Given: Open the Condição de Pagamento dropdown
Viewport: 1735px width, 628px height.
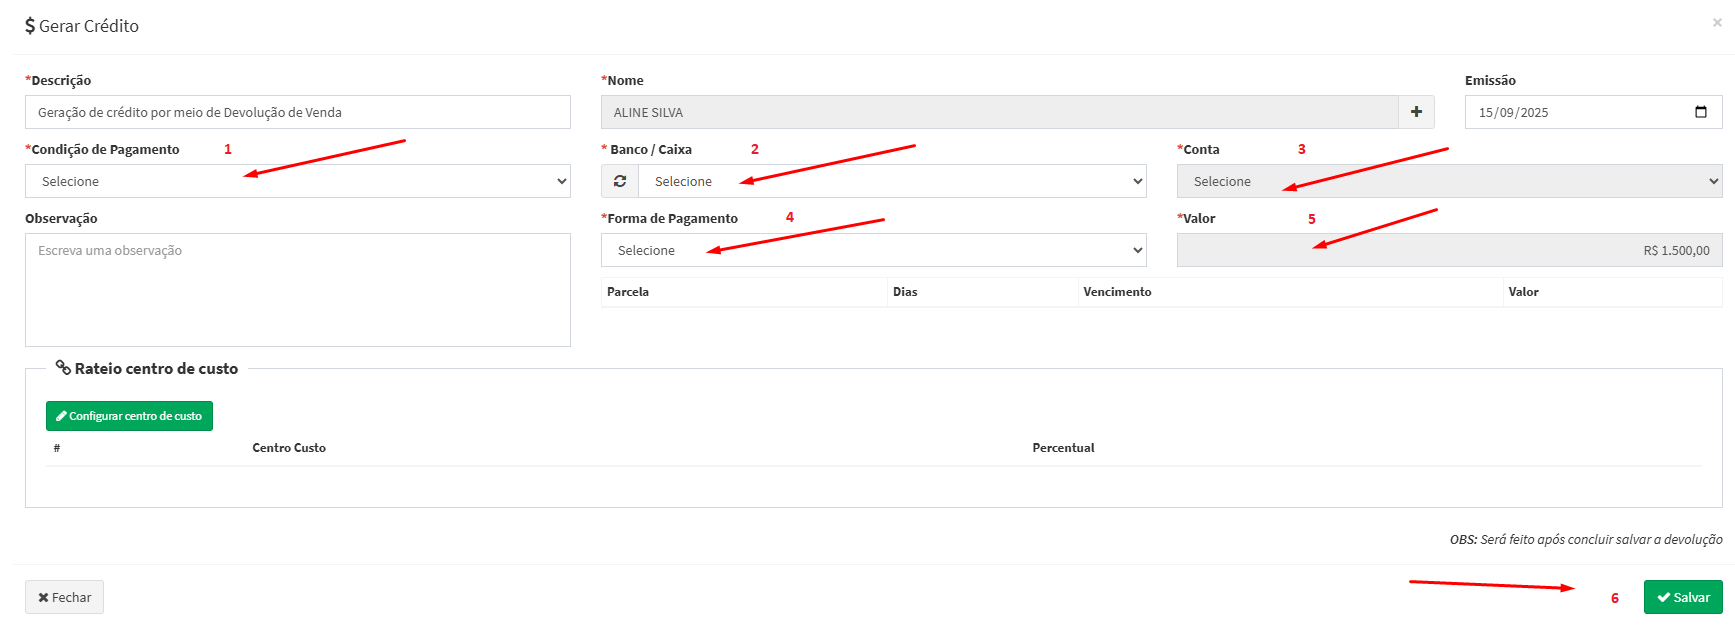Looking at the screenshot, I should tap(297, 181).
